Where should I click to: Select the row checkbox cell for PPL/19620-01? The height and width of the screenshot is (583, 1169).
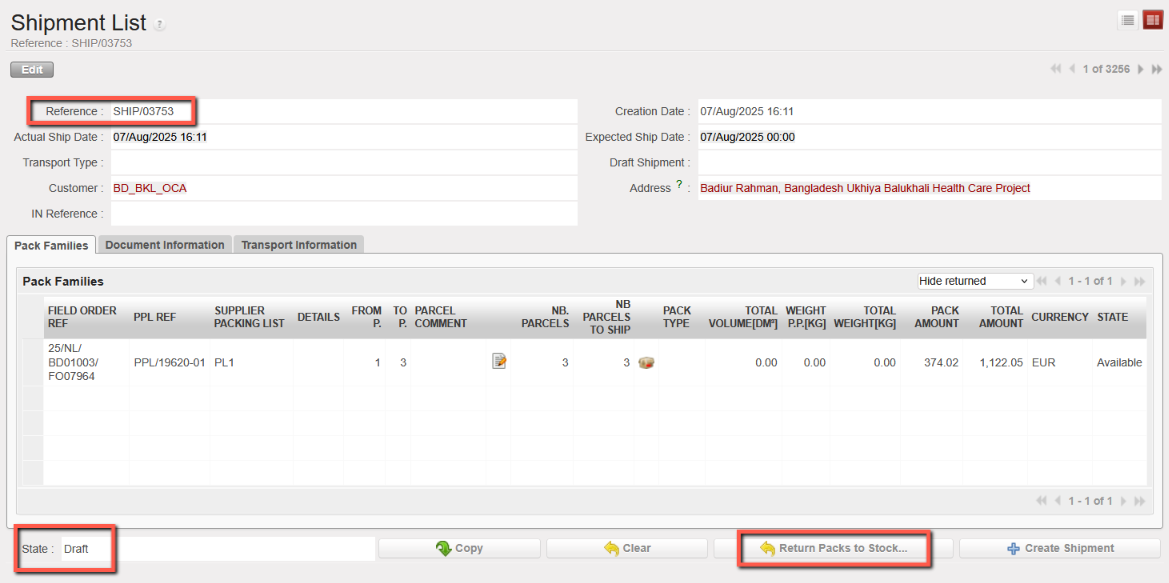coord(33,362)
